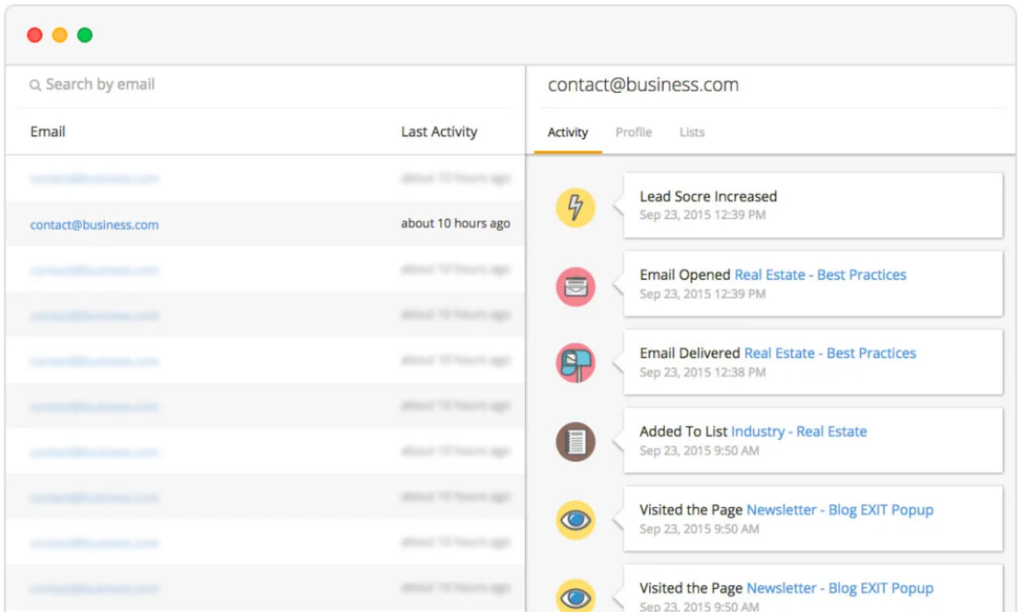This screenshot has width=1024, height=612.
Task: Click the yellow minimize window button
Action: [60, 35]
